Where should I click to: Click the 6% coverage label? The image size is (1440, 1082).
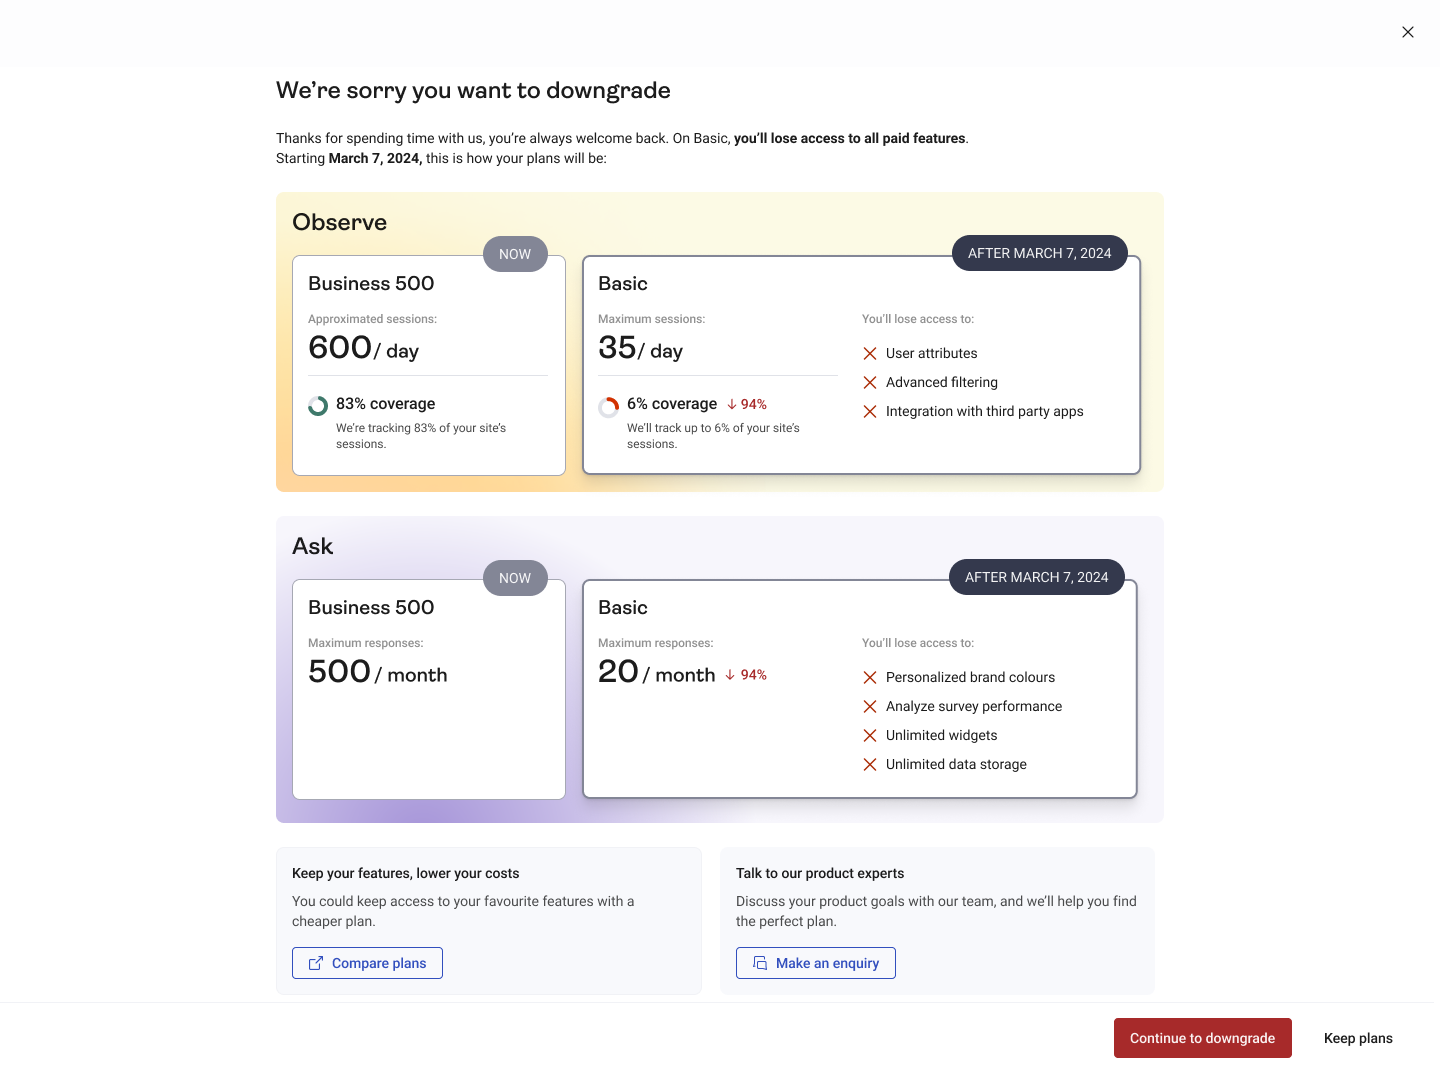click(x=672, y=403)
